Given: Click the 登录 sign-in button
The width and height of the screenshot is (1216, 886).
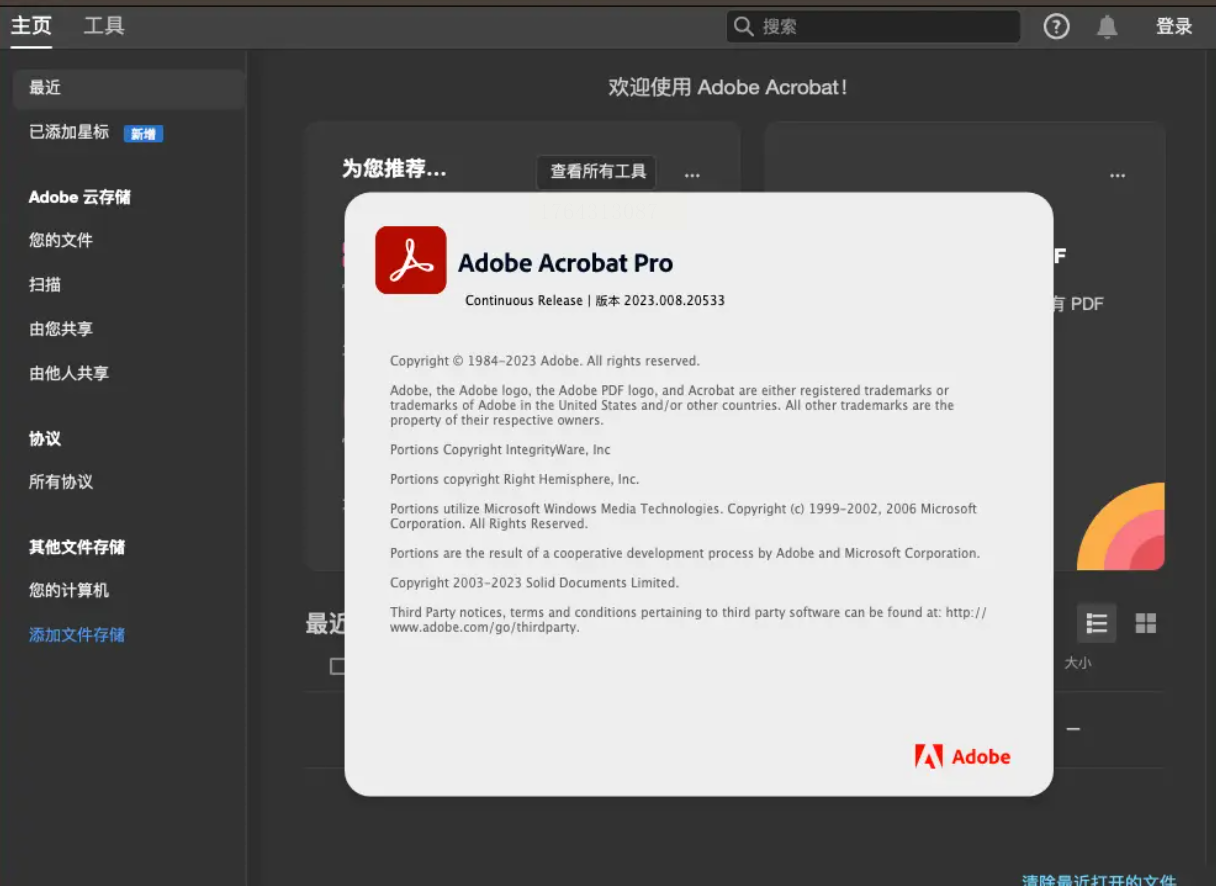Looking at the screenshot, I should (1174, 27).
